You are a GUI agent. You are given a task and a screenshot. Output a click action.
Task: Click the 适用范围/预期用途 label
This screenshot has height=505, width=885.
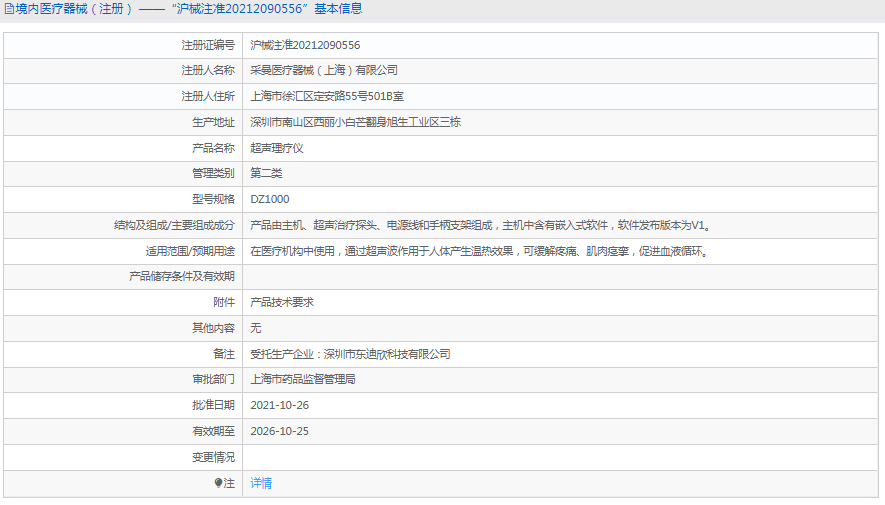pyautogui.click(x=190, y=251)
